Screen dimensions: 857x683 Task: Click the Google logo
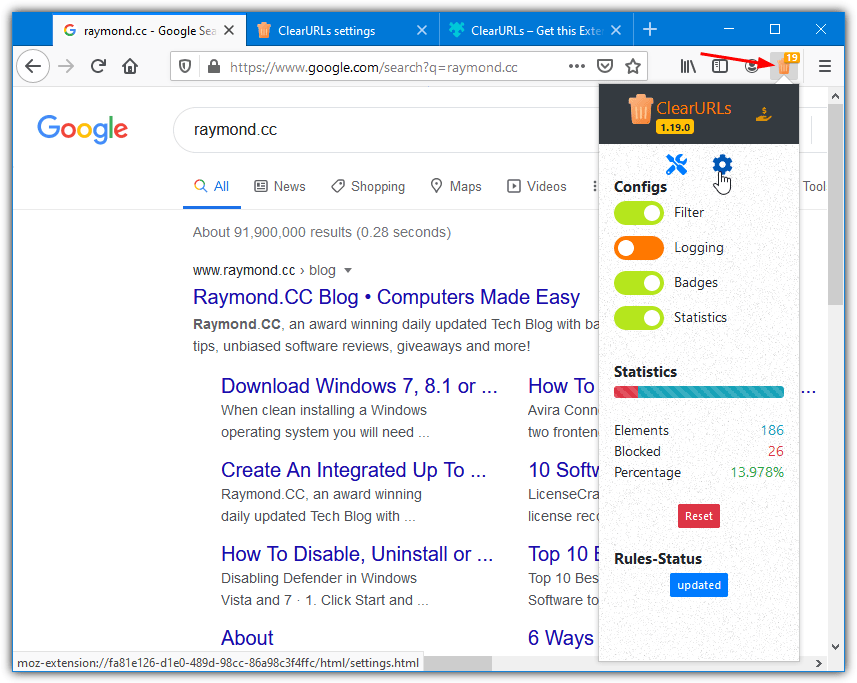pyautogui.click(x=83, y=129)
